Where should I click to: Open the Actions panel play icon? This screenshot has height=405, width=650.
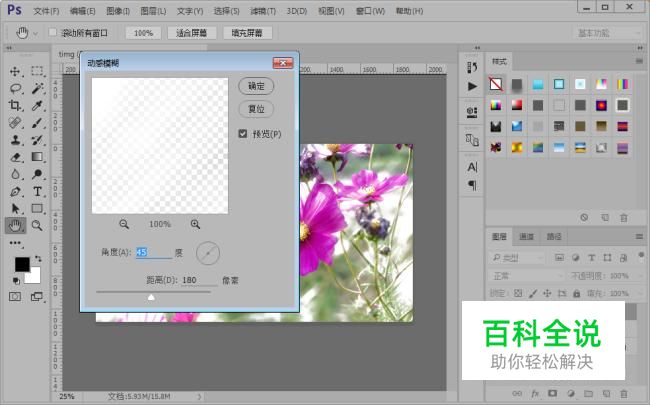pyautogui.click(x=472, y=86)
